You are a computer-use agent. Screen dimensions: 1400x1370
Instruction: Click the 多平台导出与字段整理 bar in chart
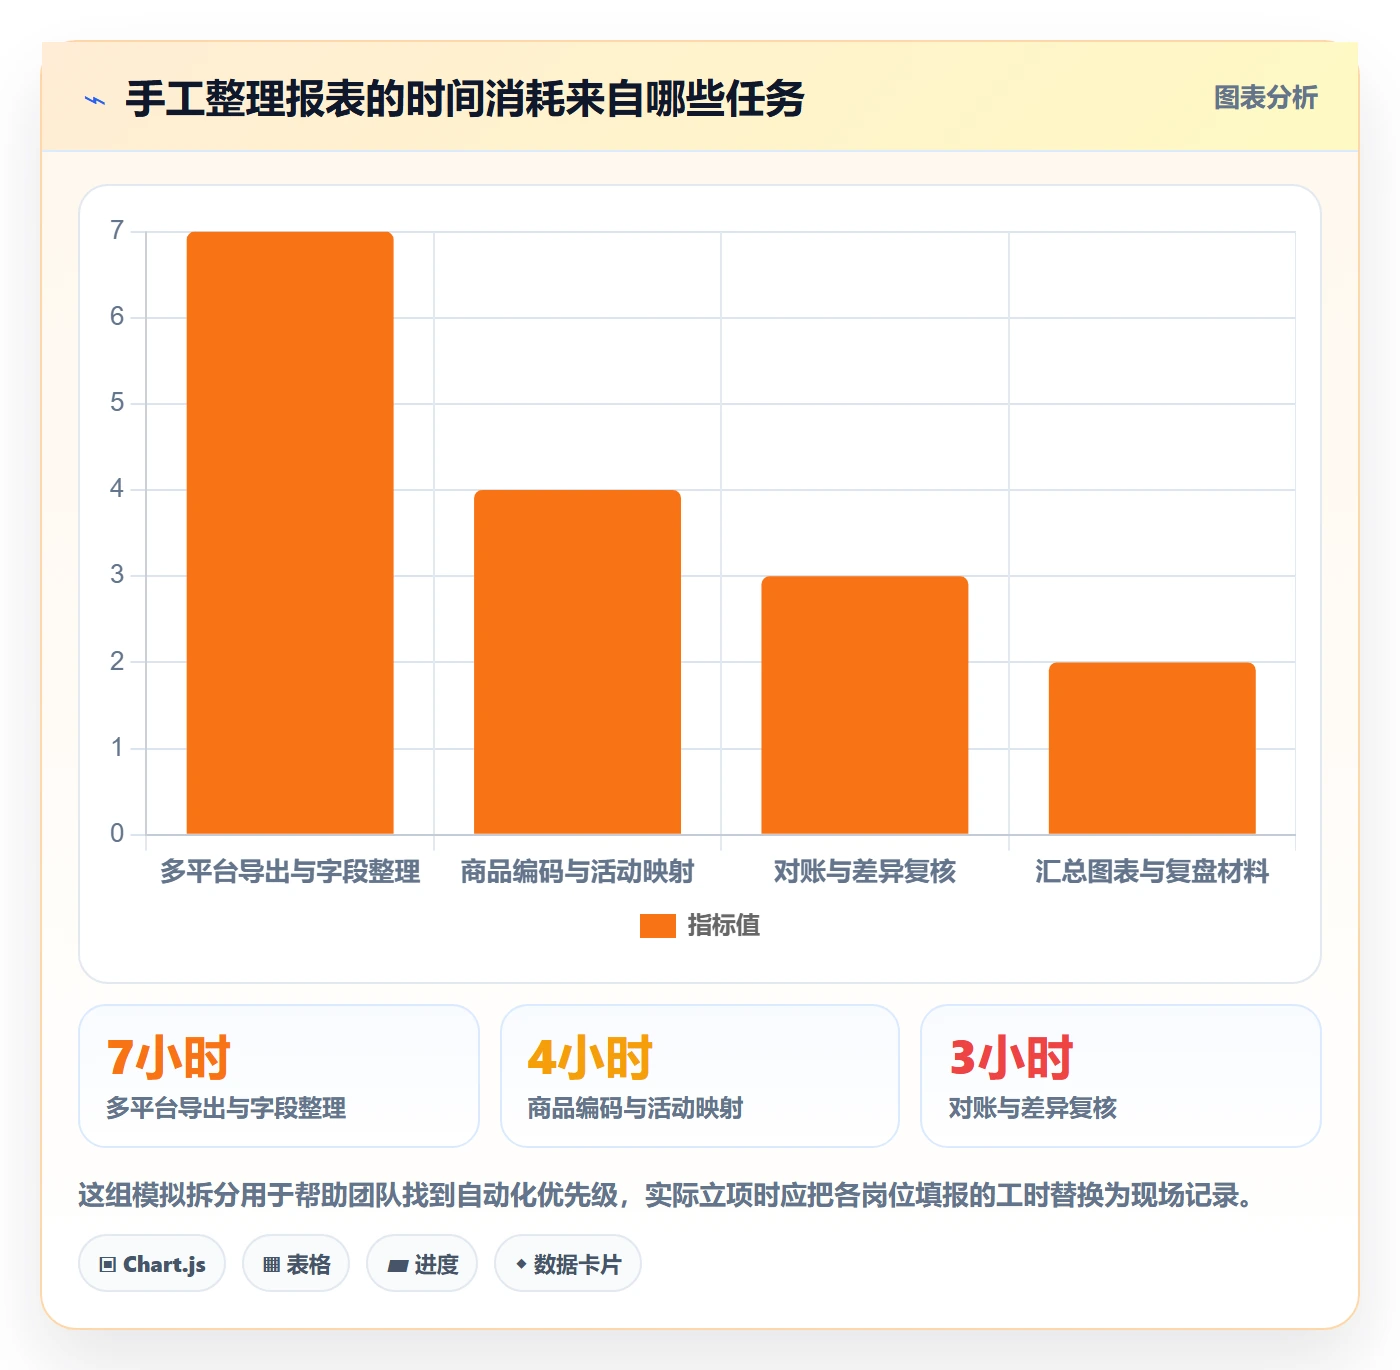pos(290,533)
